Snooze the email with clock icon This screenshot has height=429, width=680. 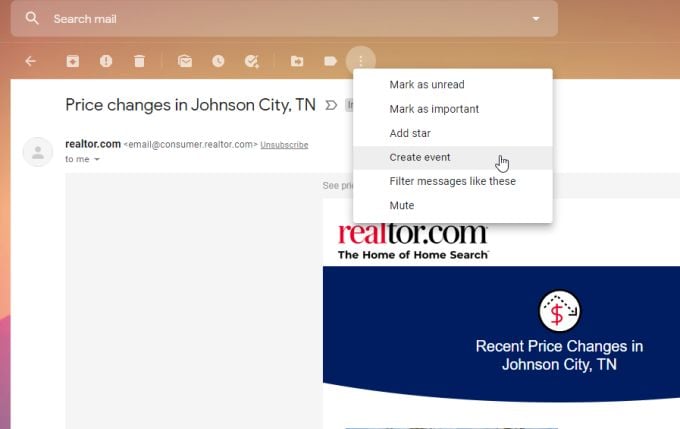point(218,61)
